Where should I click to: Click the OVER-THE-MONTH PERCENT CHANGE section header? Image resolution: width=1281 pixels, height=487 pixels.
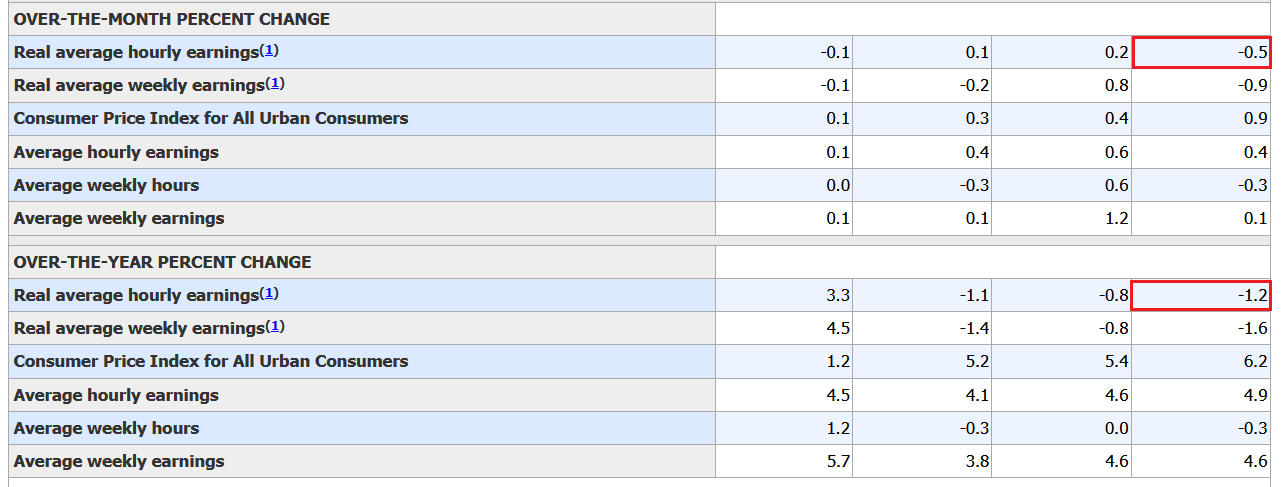(172, 19)
